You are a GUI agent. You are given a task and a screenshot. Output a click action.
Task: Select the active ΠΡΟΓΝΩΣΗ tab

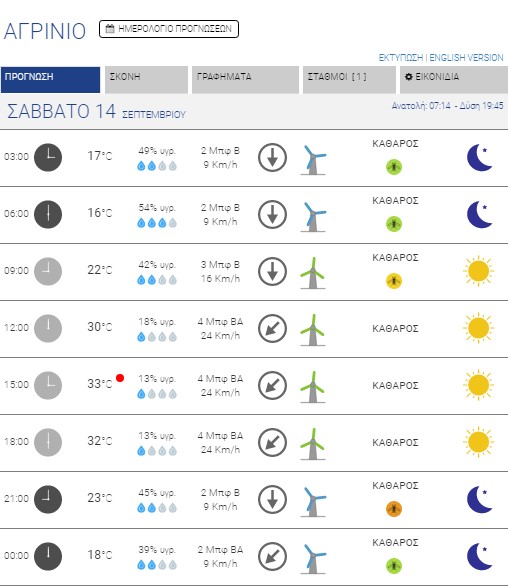point(50,80)
